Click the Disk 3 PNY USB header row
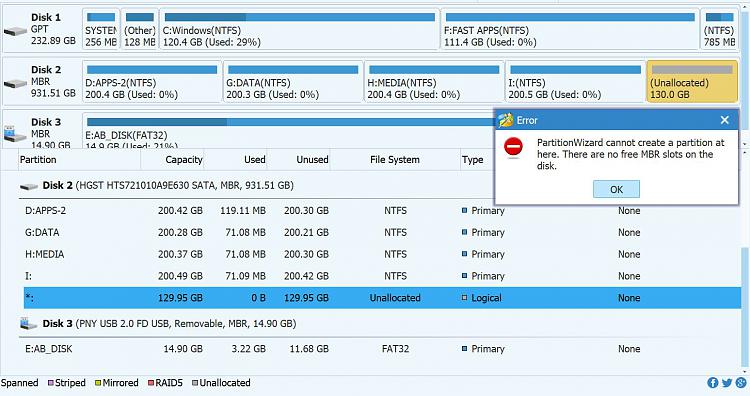This screenshot has width=750, height=396. tap(380, 324)
